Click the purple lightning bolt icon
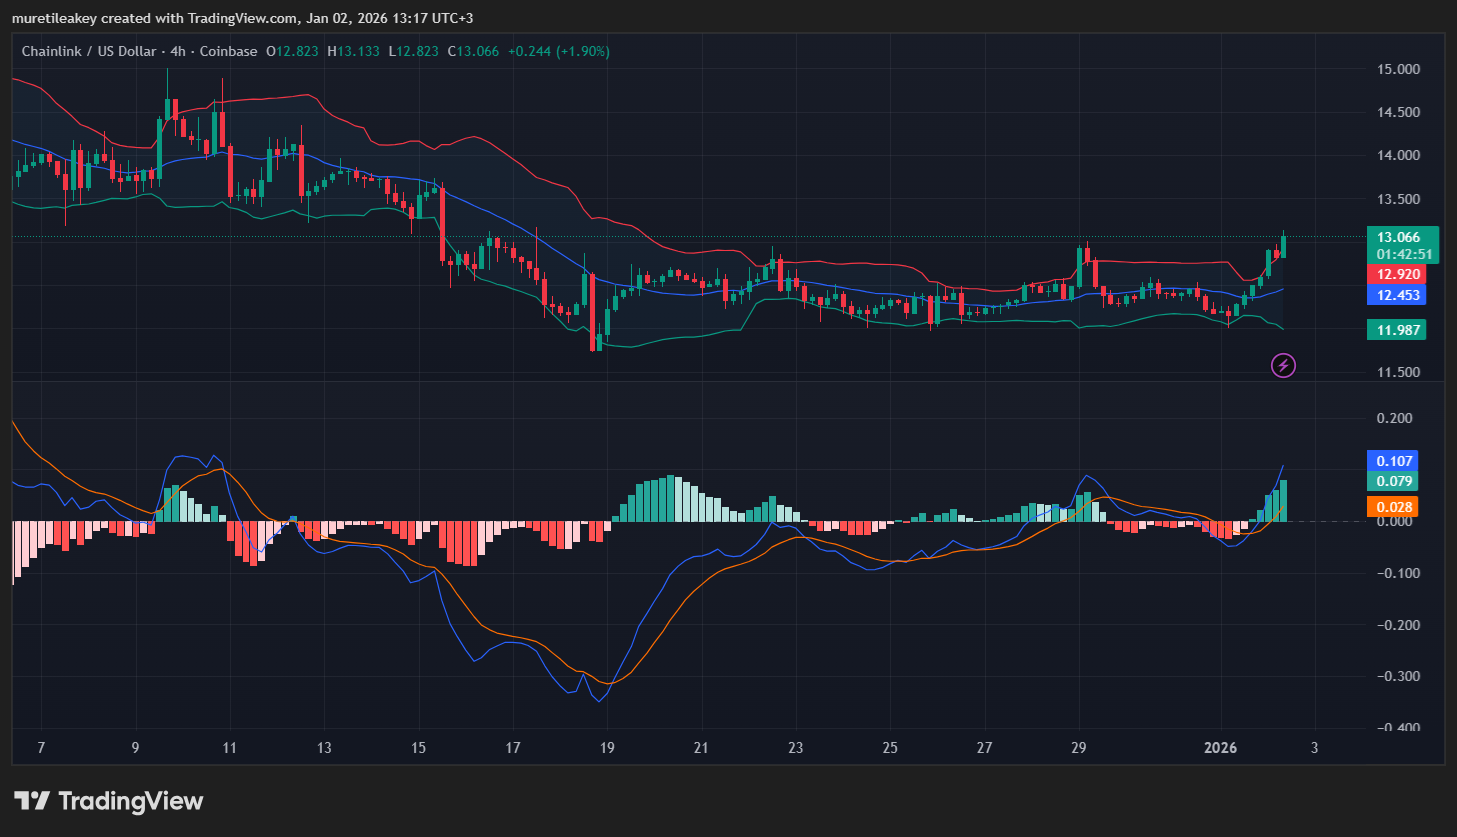The width and height of the screenshot is (1457, 837). 1283,365
